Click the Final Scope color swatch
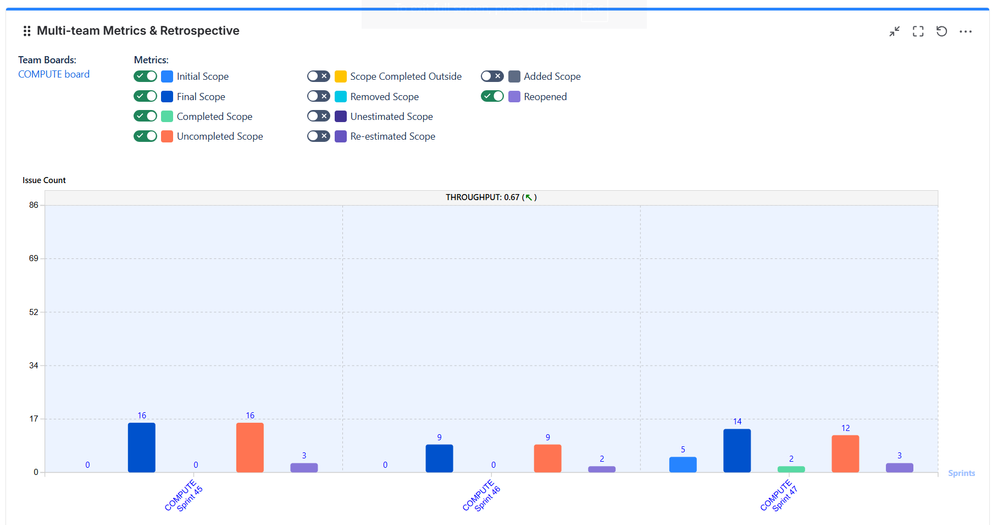This screenshot has height=525, width=998. [167, 97]
